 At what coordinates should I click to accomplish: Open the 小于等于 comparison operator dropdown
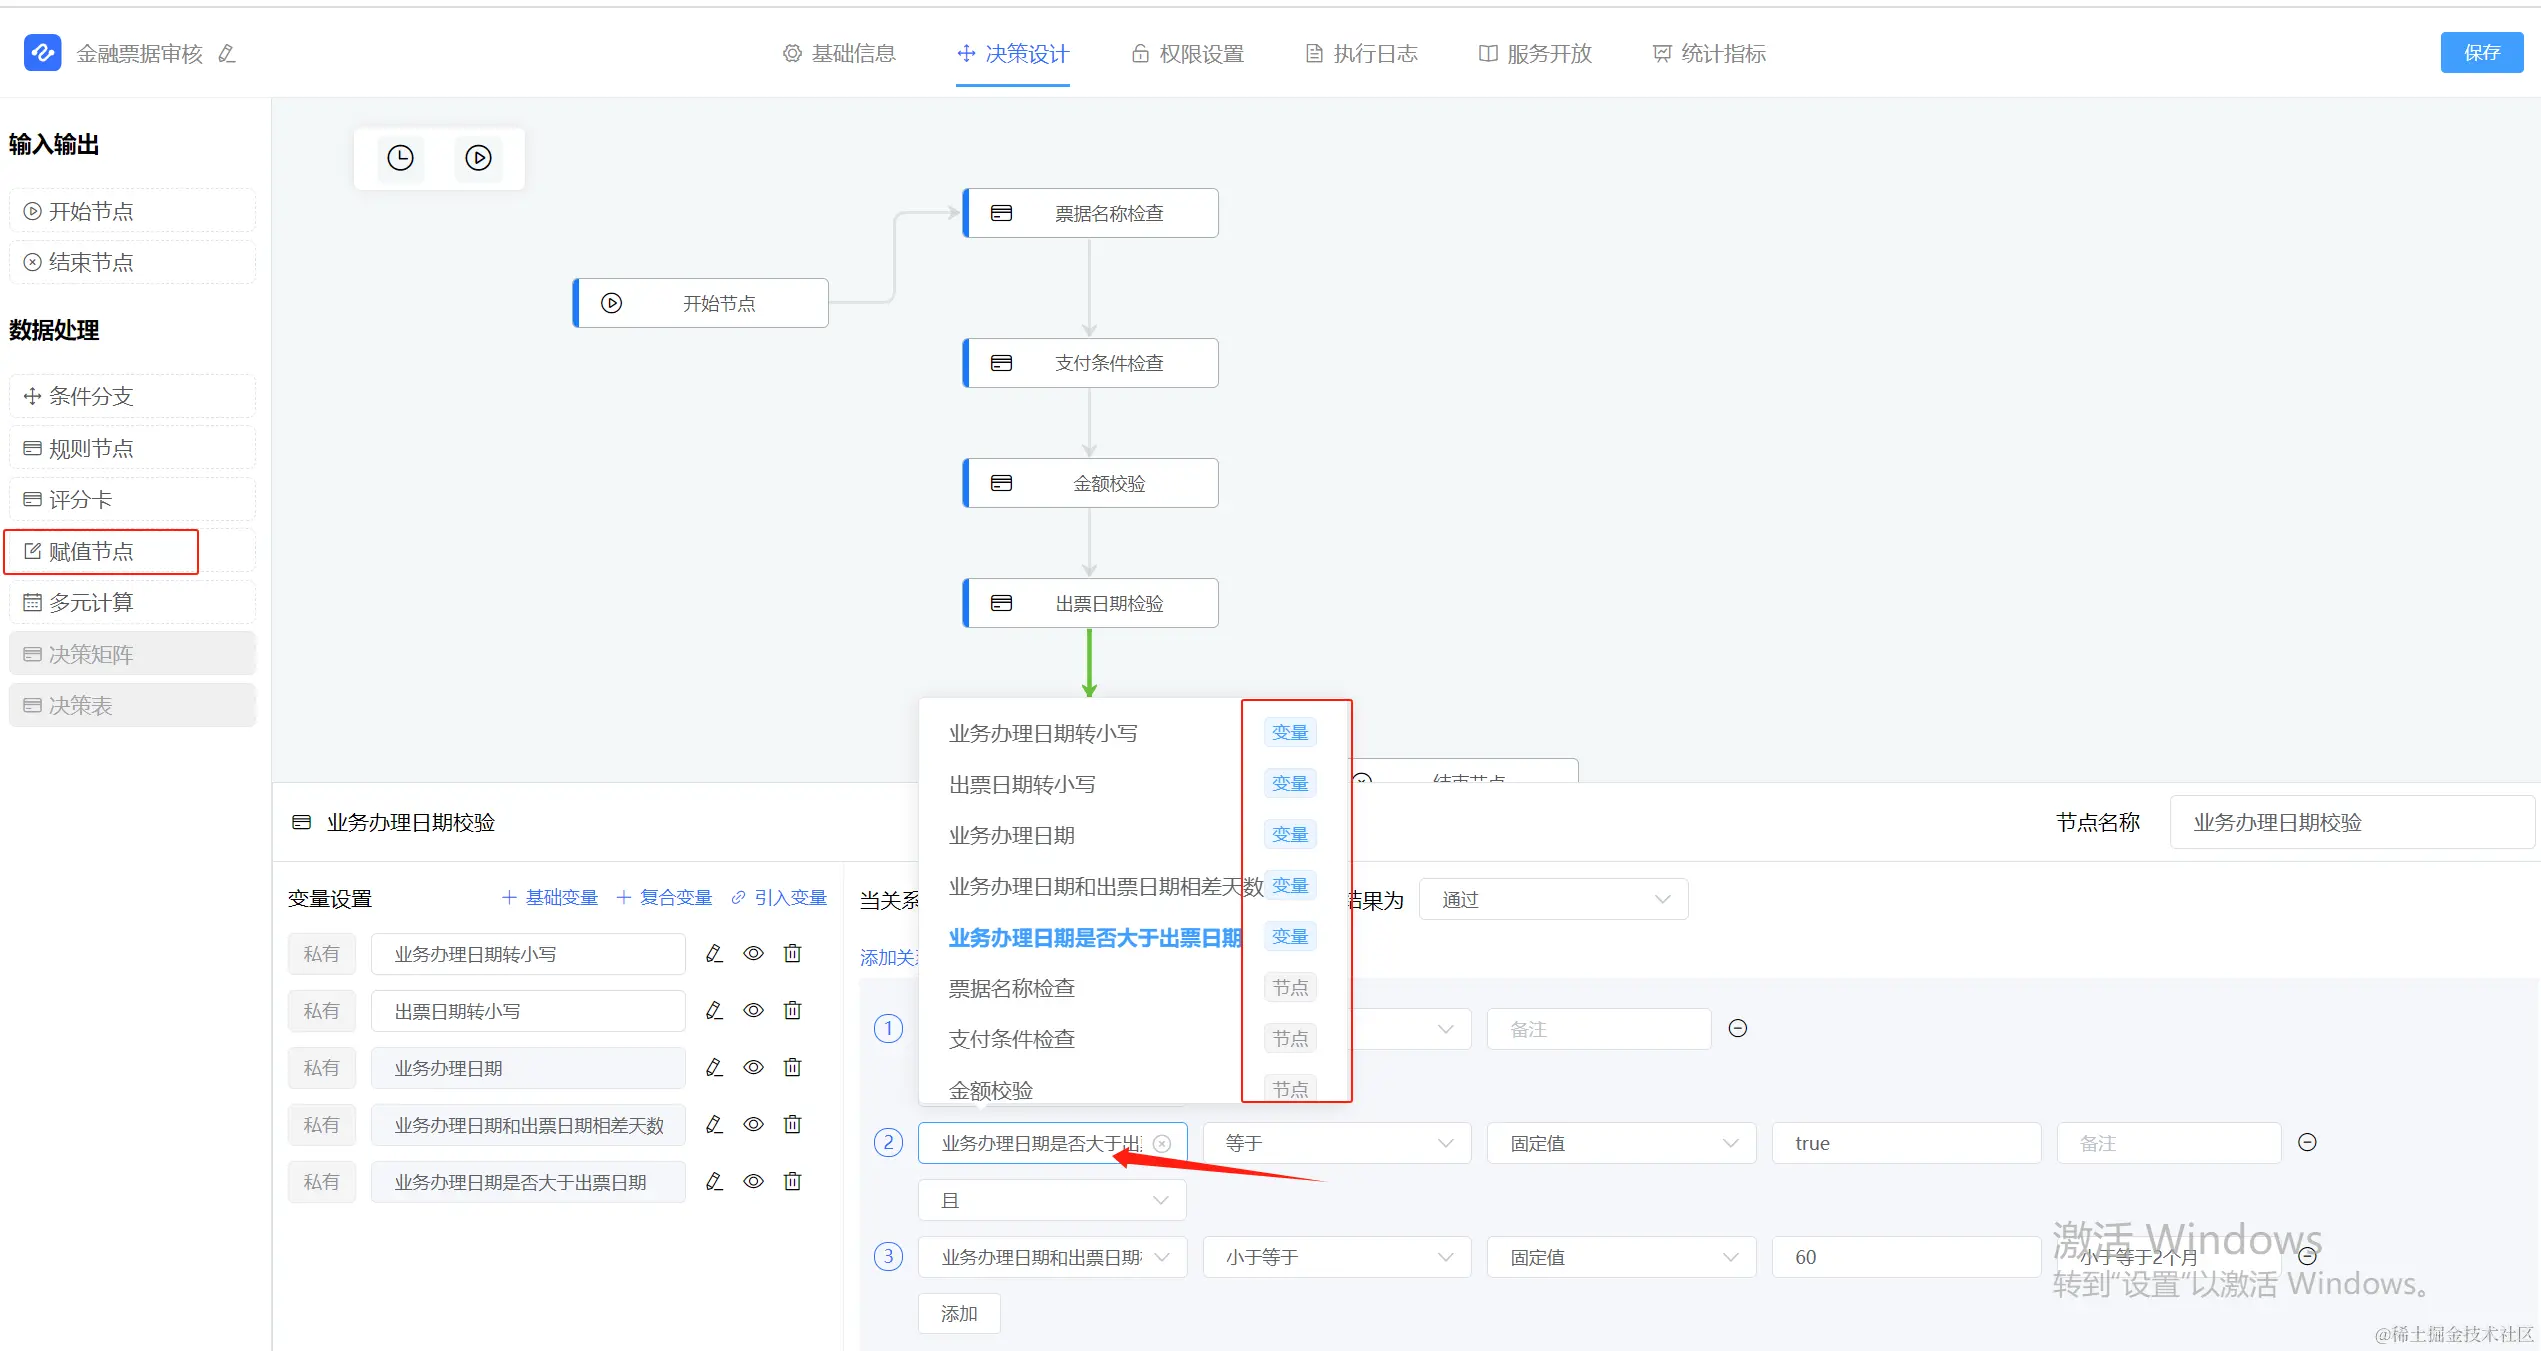click(1337, 1257)
